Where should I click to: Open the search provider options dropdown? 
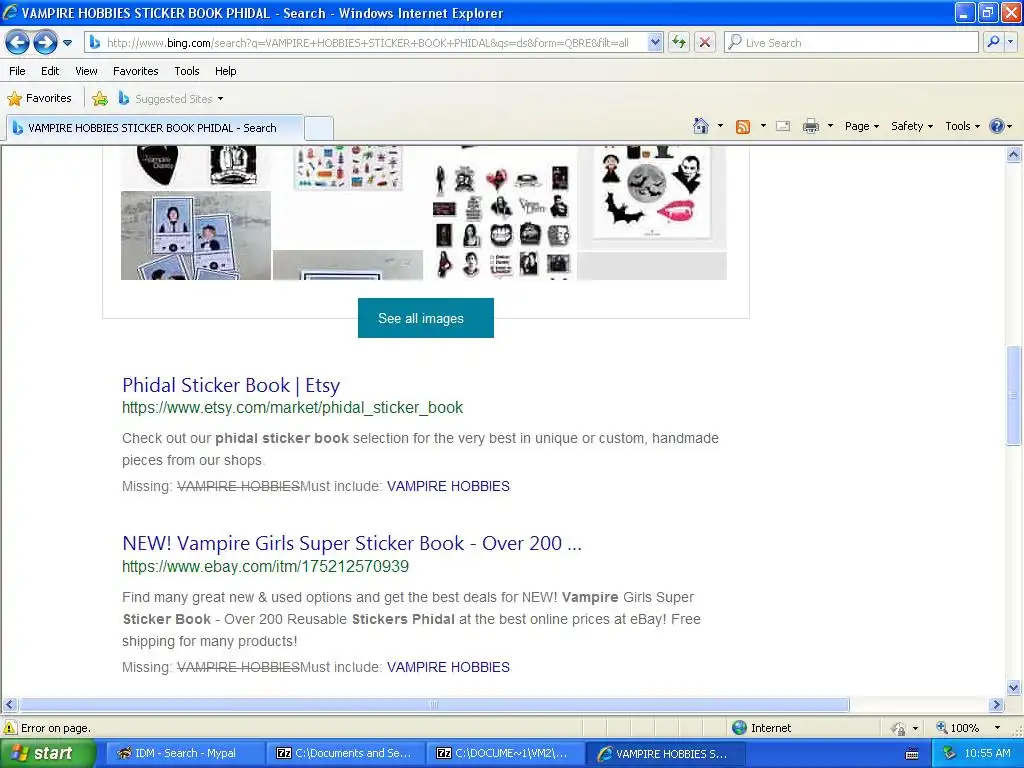coord(1010,43)
